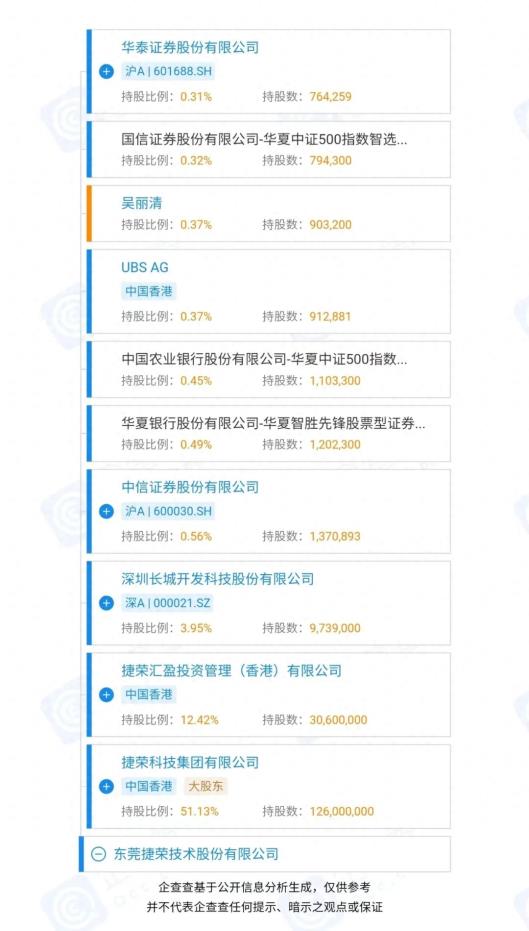
Task: Open shareholder 吴丽清 profile link
Action: 141,203
